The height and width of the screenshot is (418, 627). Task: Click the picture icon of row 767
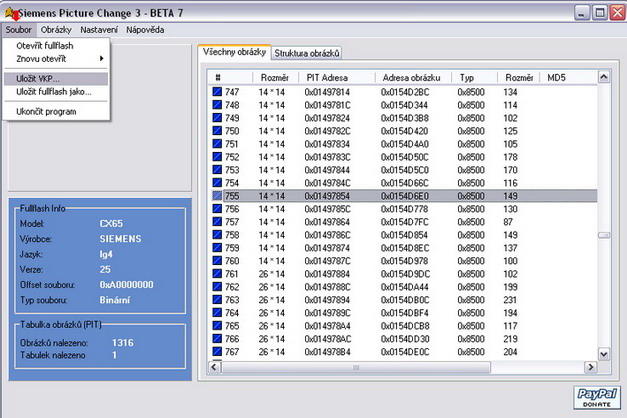pos(217,352)
